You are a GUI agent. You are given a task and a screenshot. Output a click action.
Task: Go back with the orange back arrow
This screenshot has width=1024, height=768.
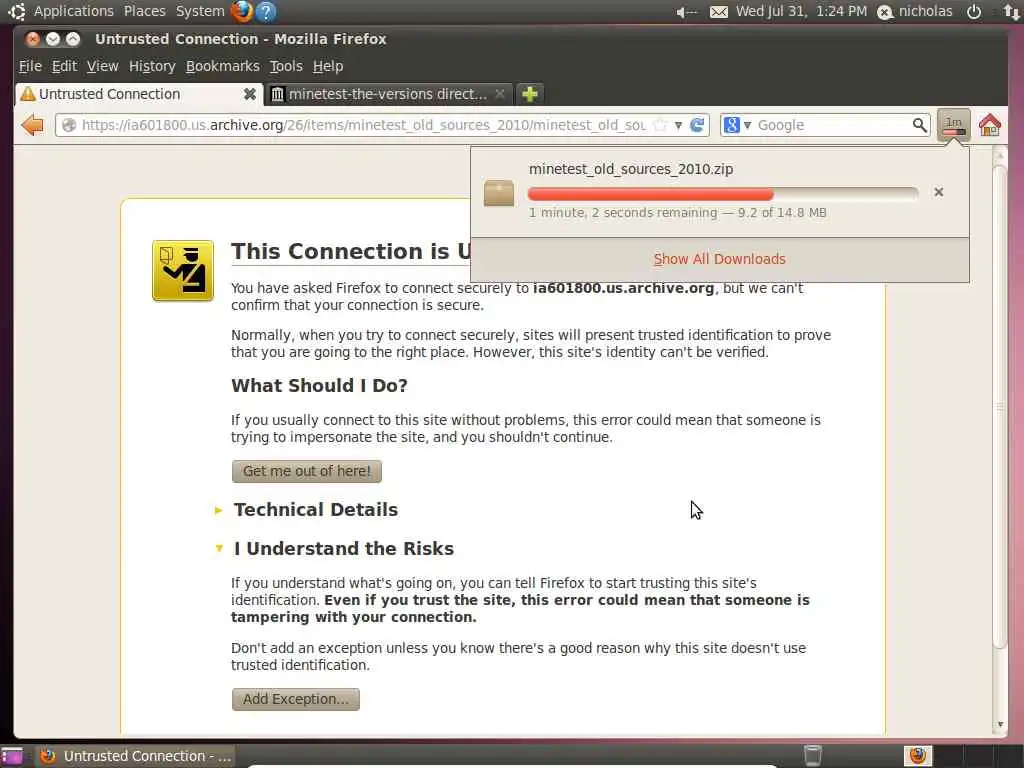[x=32, y=125]
